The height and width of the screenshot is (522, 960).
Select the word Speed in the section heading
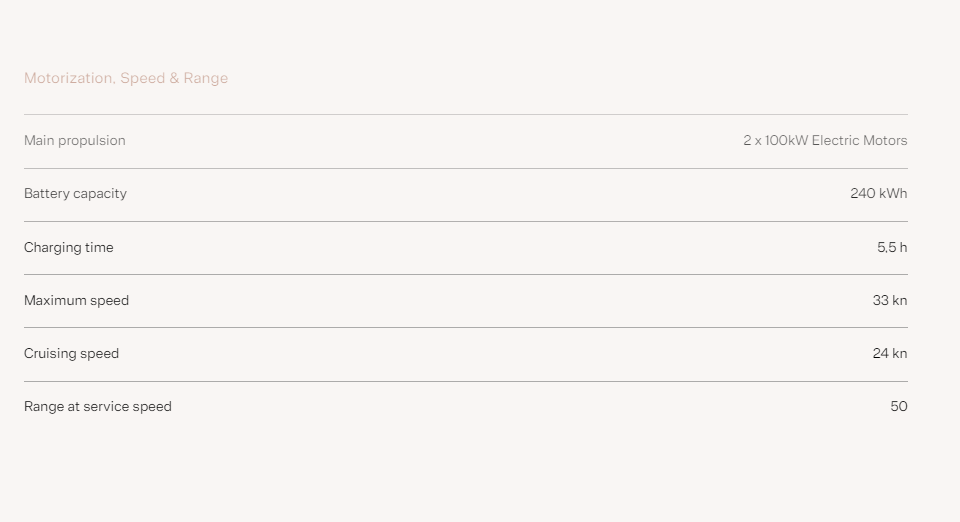(143, 79)
